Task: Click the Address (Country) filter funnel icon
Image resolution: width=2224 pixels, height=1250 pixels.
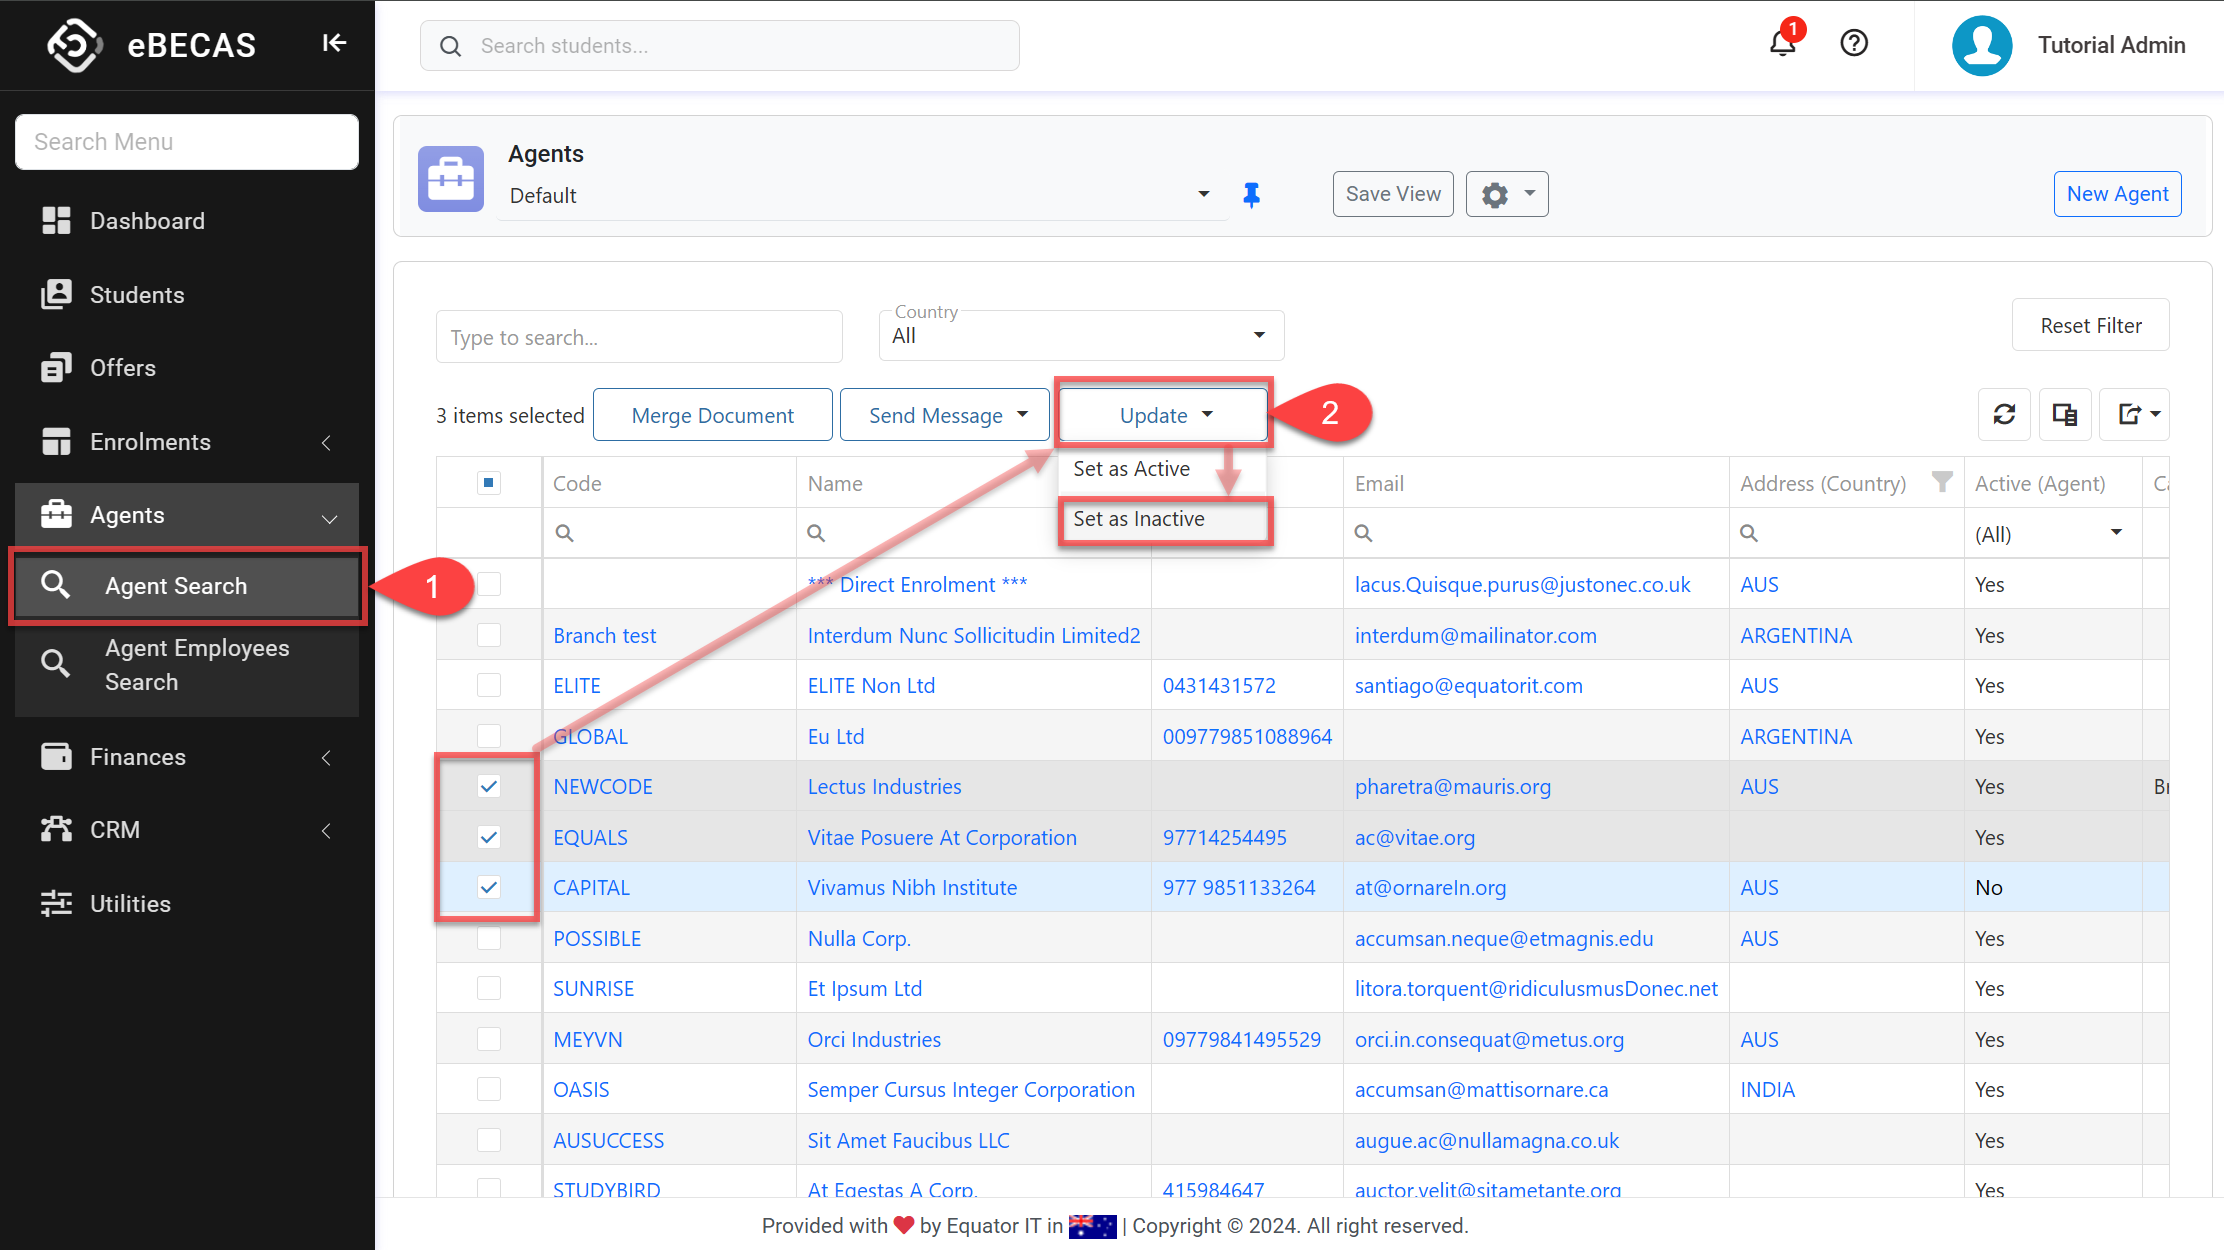Action: [1942, 482]
